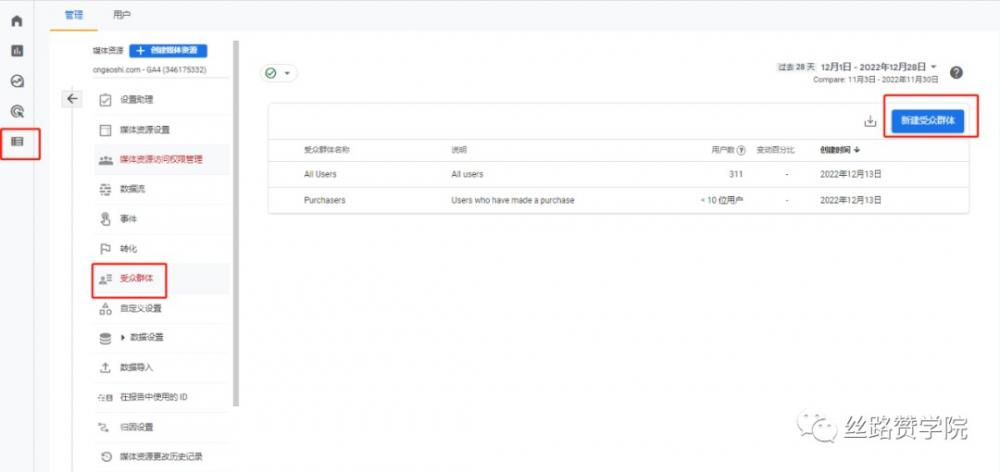Click the 用户数 info question icon

[740, 151]
